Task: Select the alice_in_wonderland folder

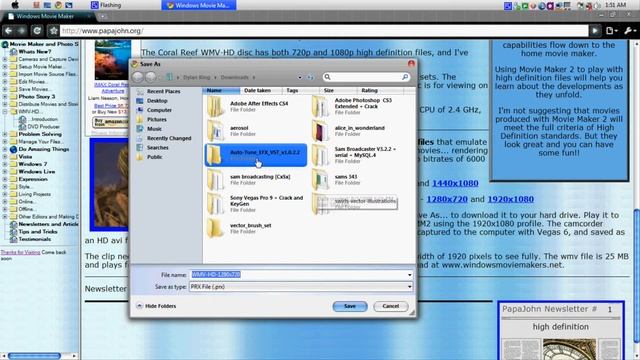Action: [359, 131]
